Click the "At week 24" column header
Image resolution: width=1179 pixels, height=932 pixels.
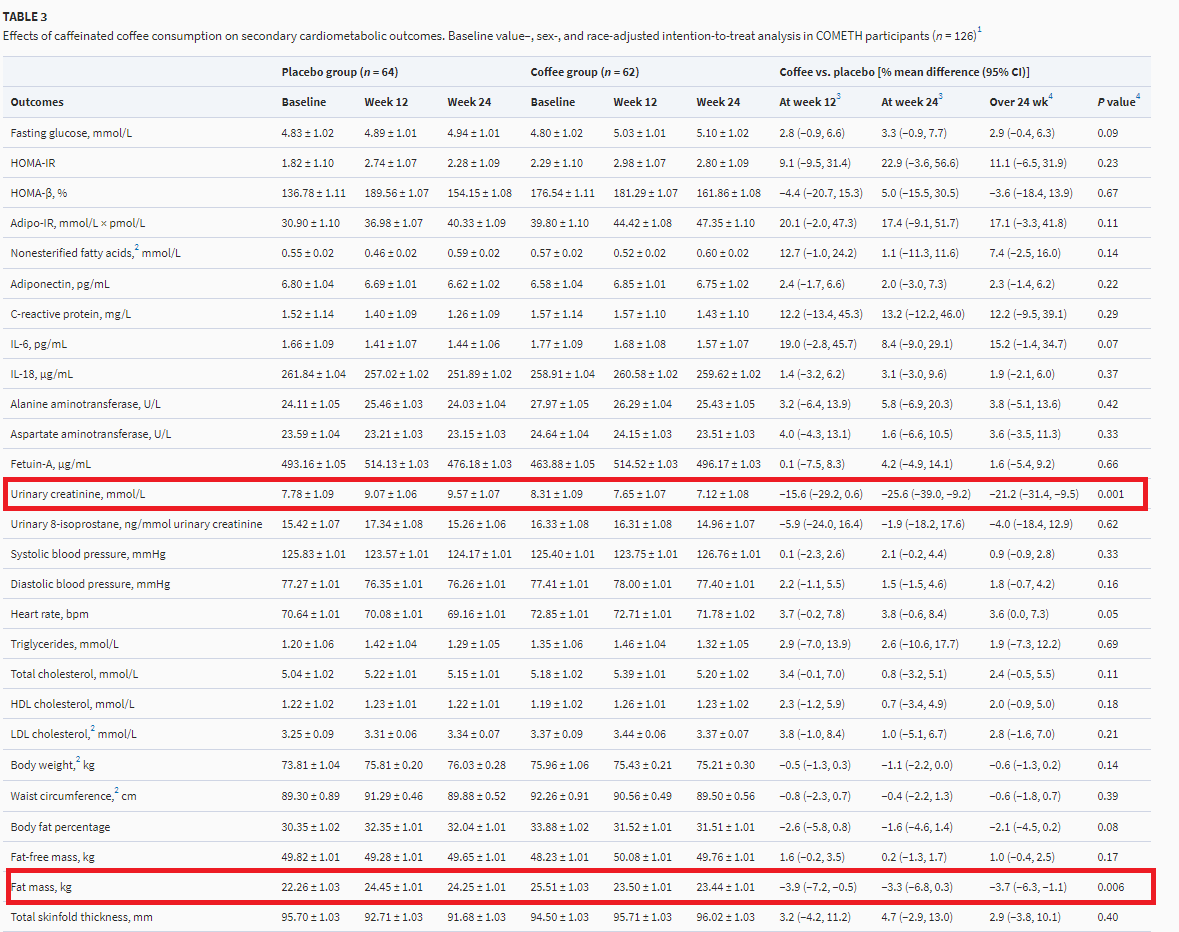(x=912, y=101)
